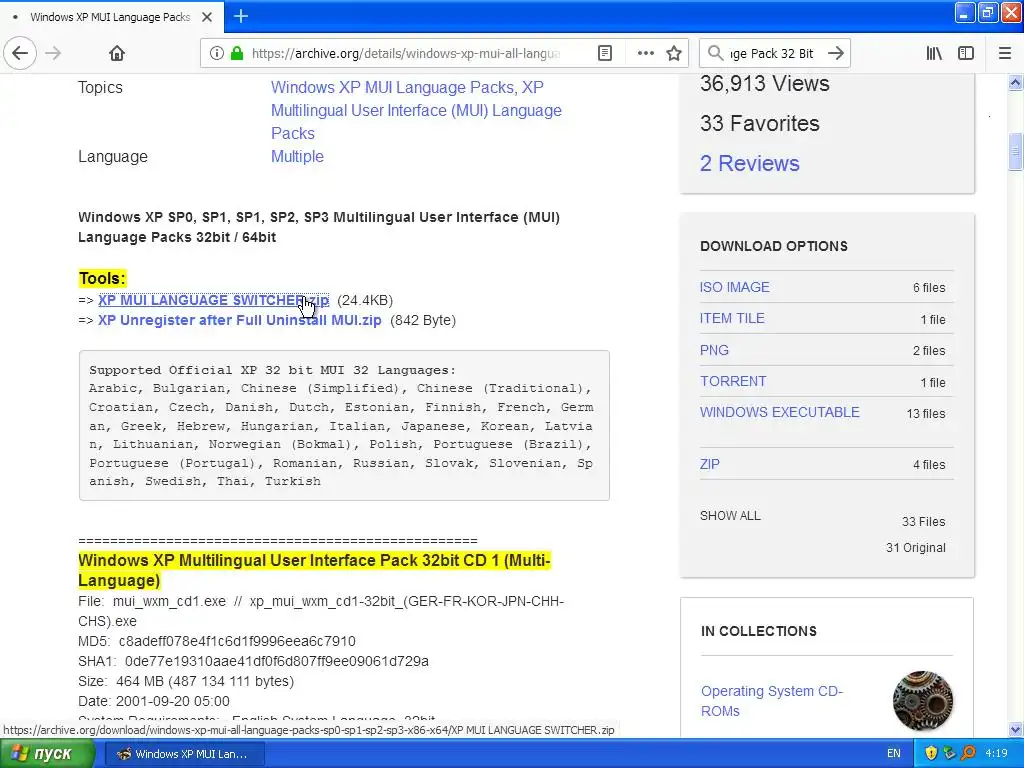Download XP Unregister after Full Uninstall MUI.zip
This screenshot has height=768, width=1024.
pos(240,320)
